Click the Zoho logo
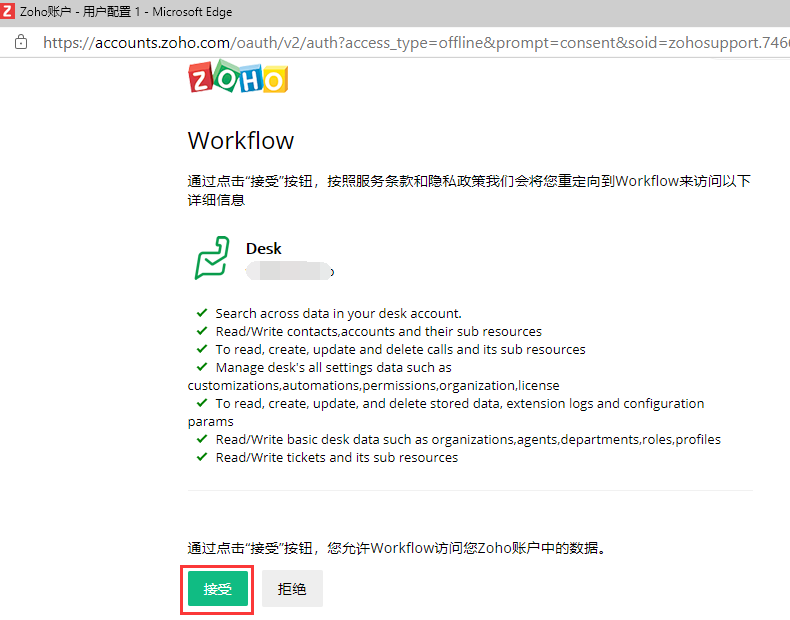Screen dimensions: 790x620 [238, 77]
